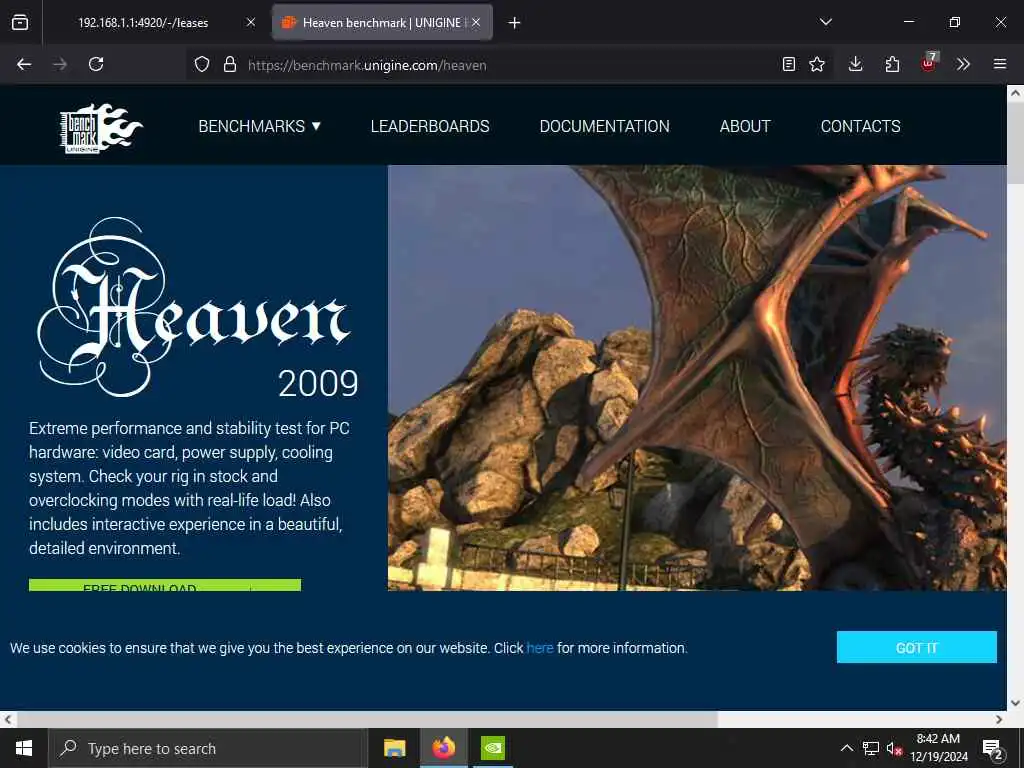The height and width of the screenshot is (768, 1024).
Task: Open the notification center icon
Action: coord(993,749)
